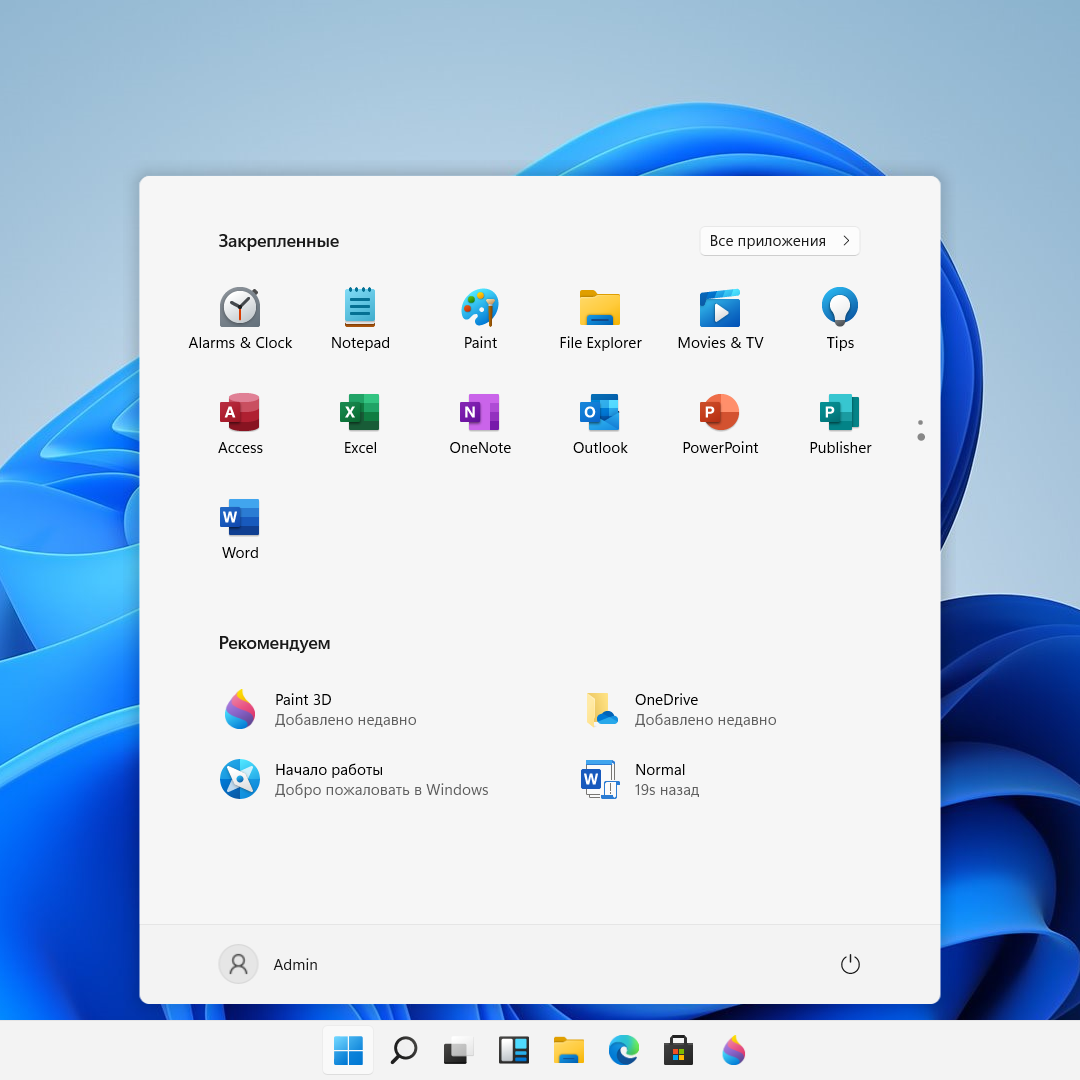The width and height of the screenshot is (1080, 1080).
Task: Launch the Tips app
Action: [840, 318]
